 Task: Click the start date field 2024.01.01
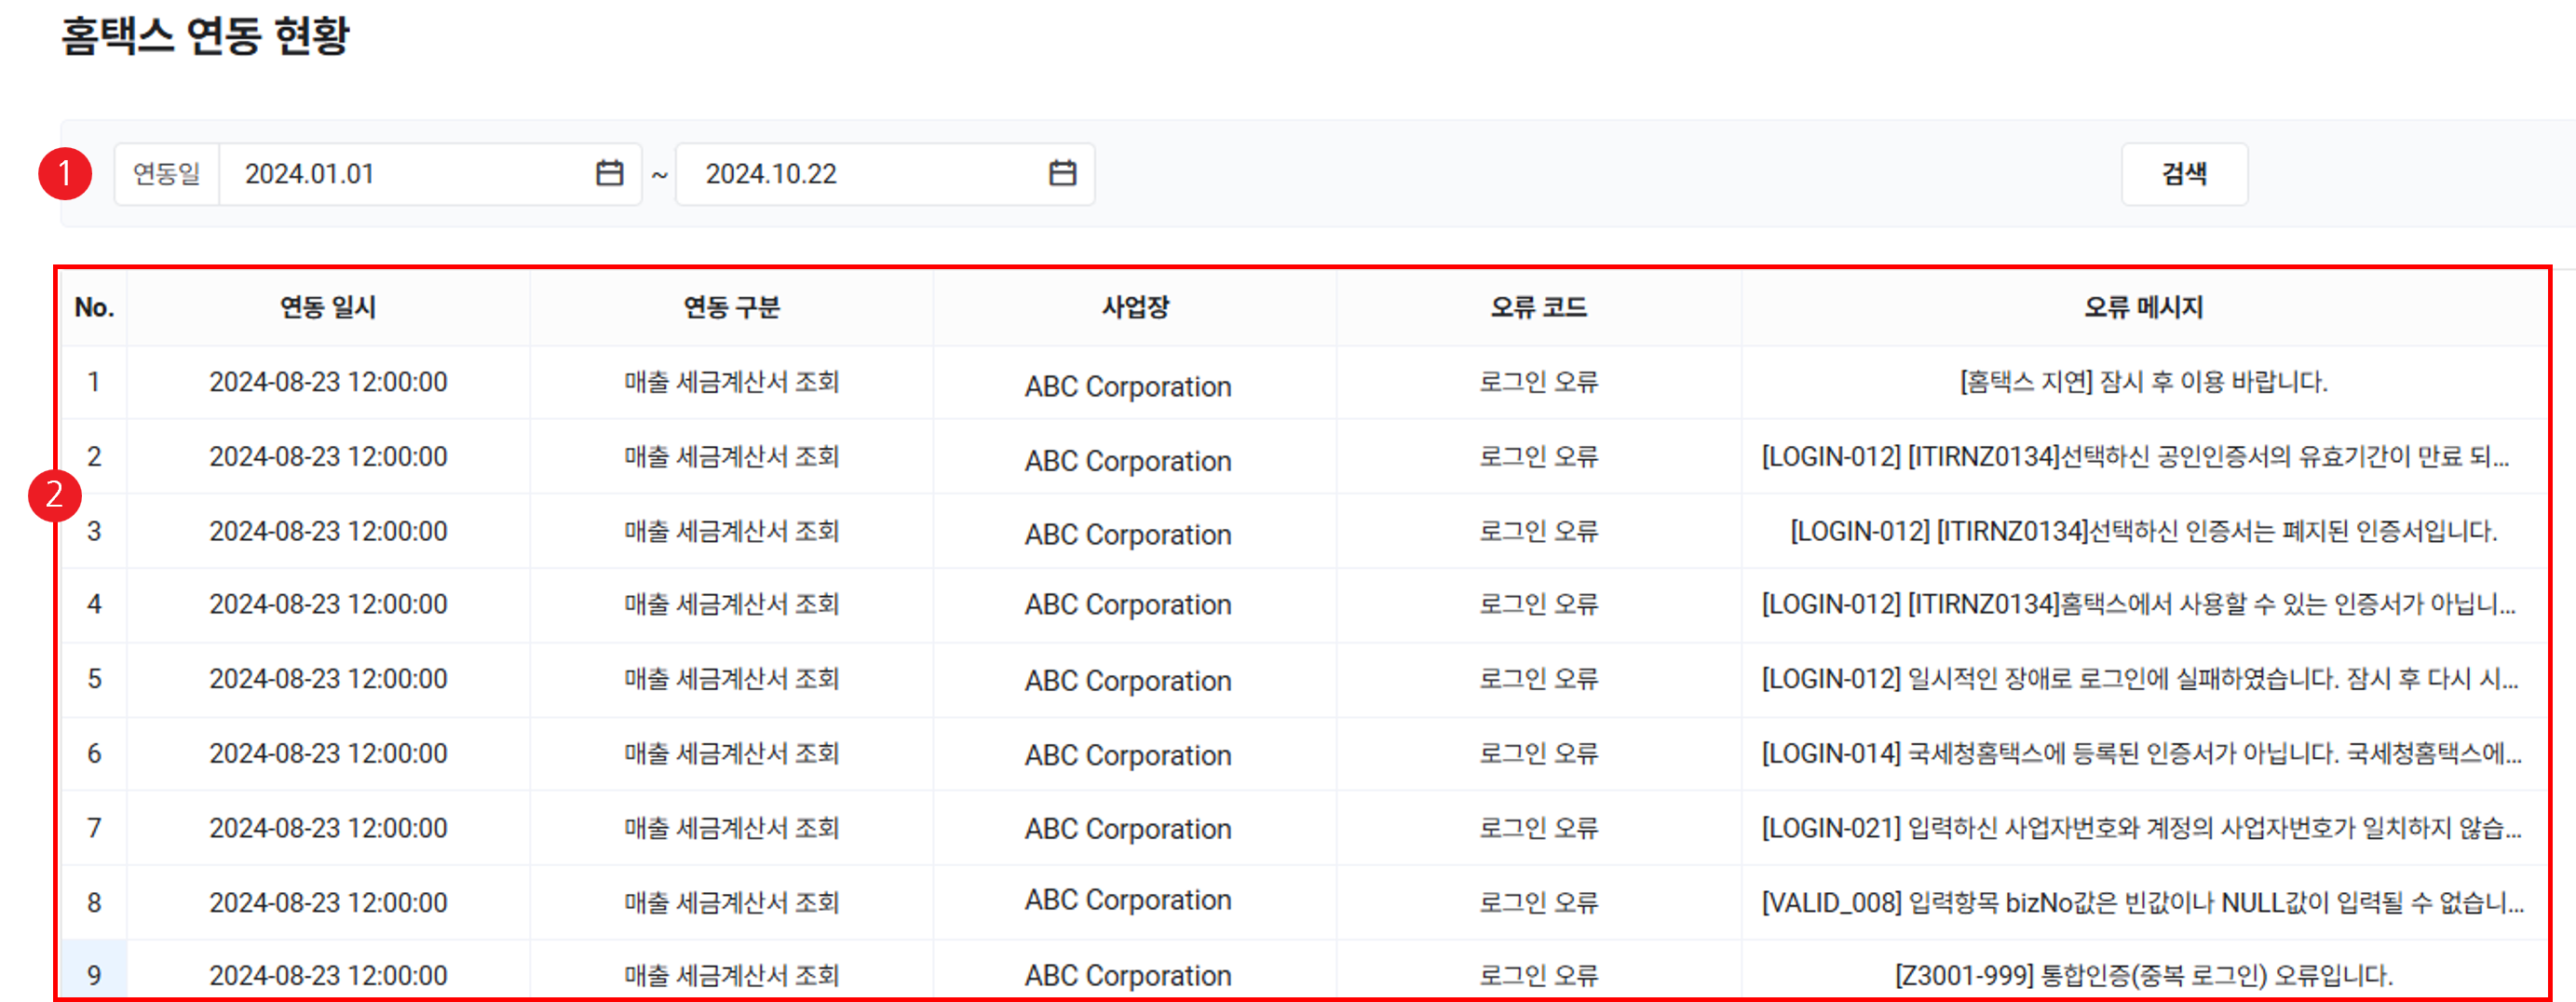400,174
